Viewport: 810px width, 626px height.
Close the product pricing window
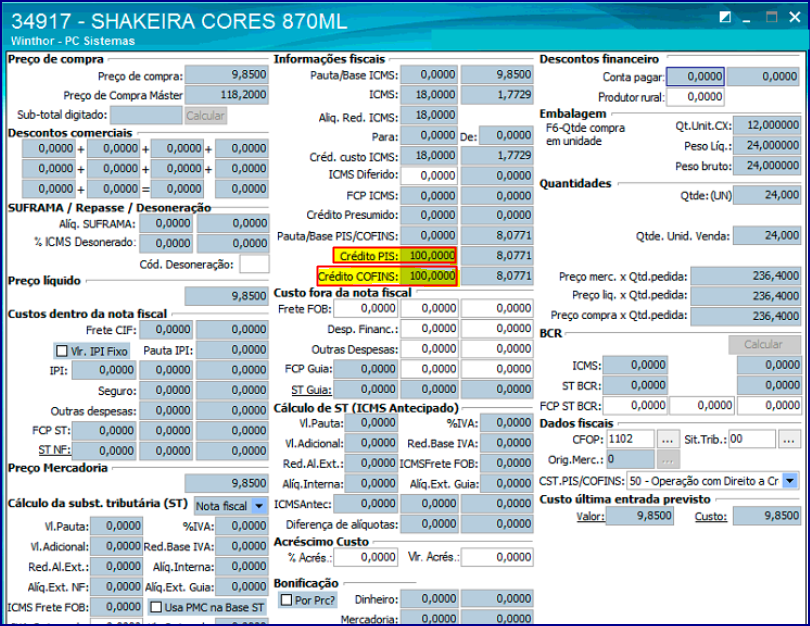(795, 17)
